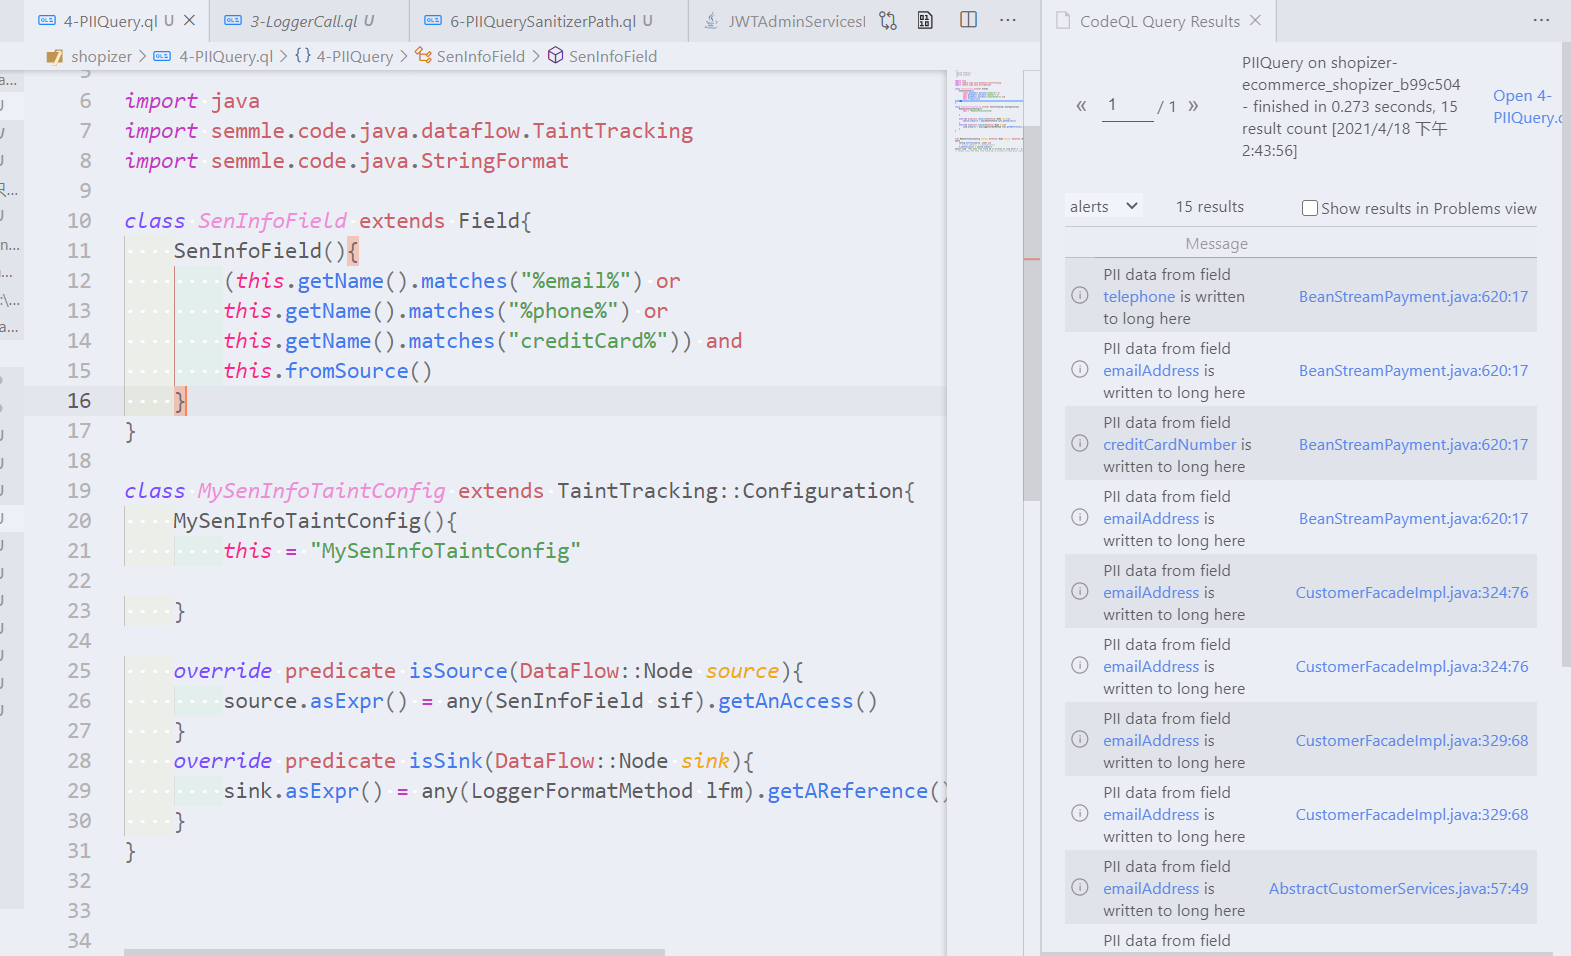Go to the next results page arrow
Viewport: 1571px width, 956px height.
[1193, 106]
